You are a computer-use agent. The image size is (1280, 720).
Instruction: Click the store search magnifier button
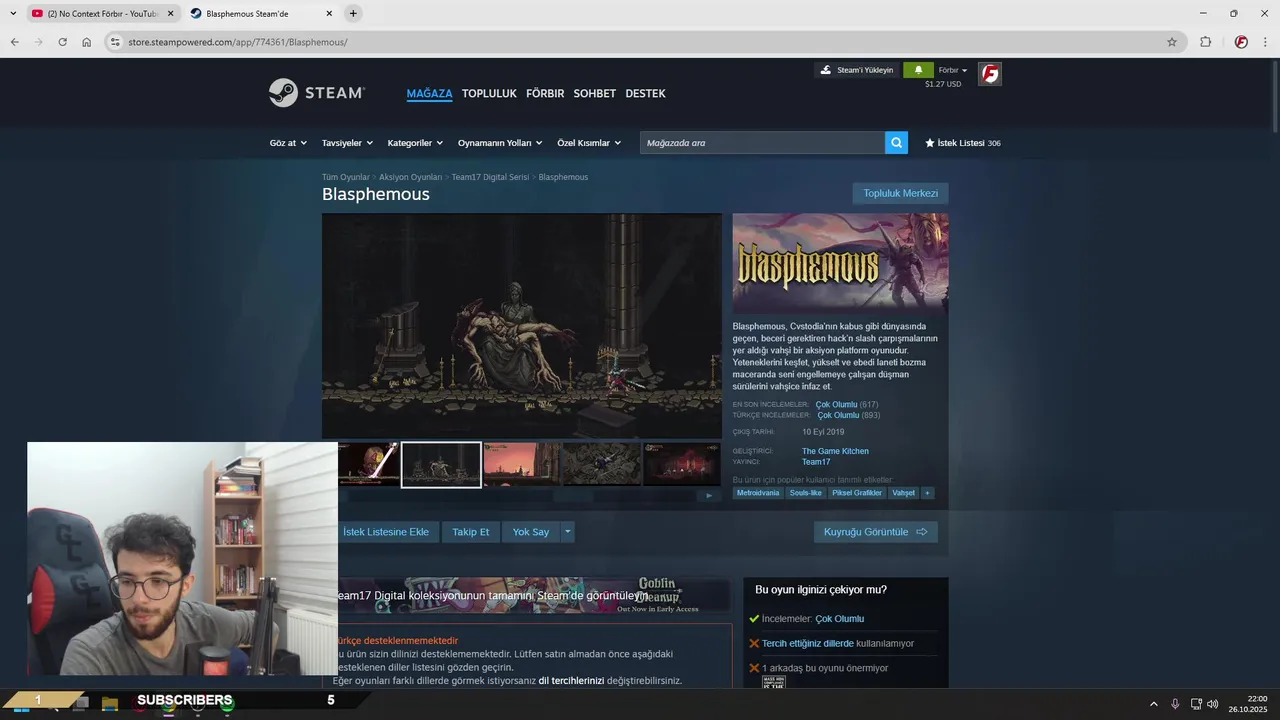(x=896, y=143)
